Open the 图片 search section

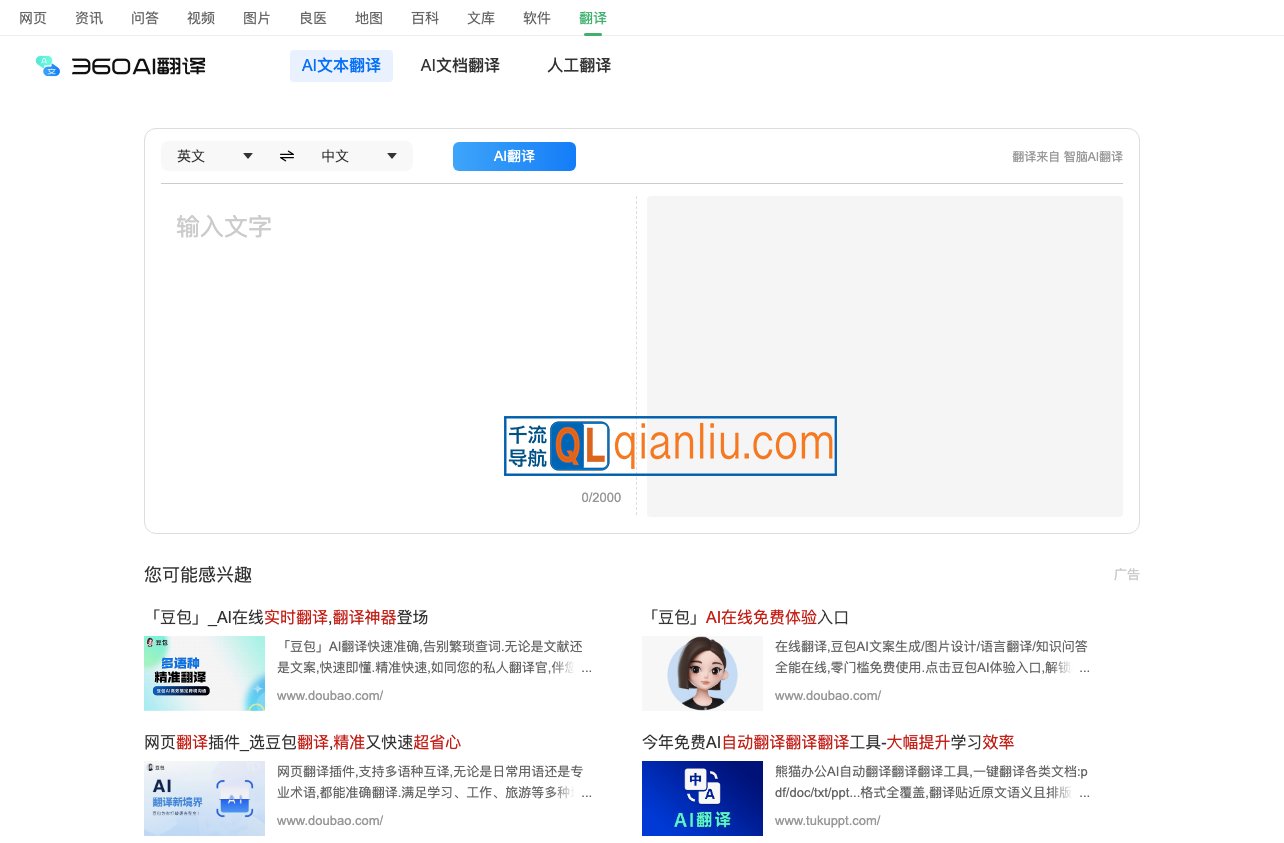pos(256,17)
